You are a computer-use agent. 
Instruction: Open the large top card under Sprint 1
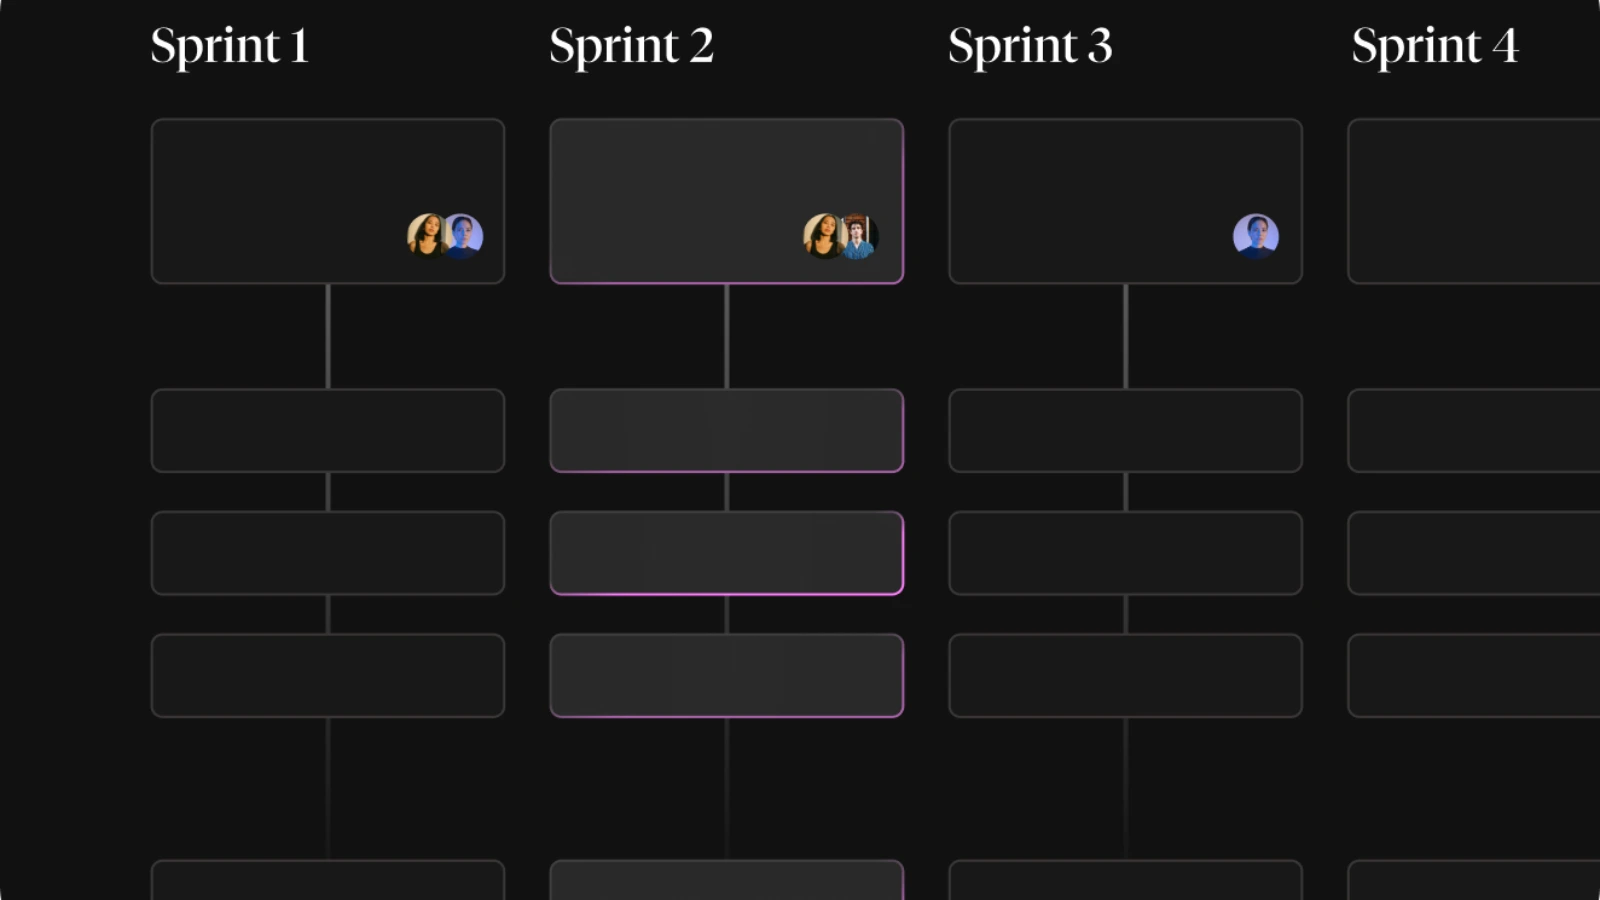[x=328, y=201]
